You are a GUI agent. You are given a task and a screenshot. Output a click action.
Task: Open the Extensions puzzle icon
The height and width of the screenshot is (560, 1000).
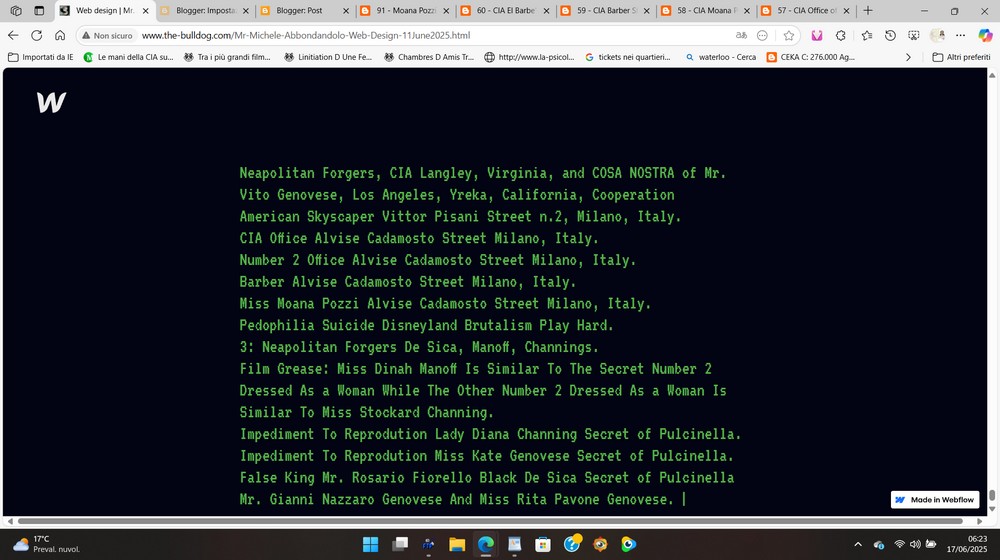click(x=841, y=36)
